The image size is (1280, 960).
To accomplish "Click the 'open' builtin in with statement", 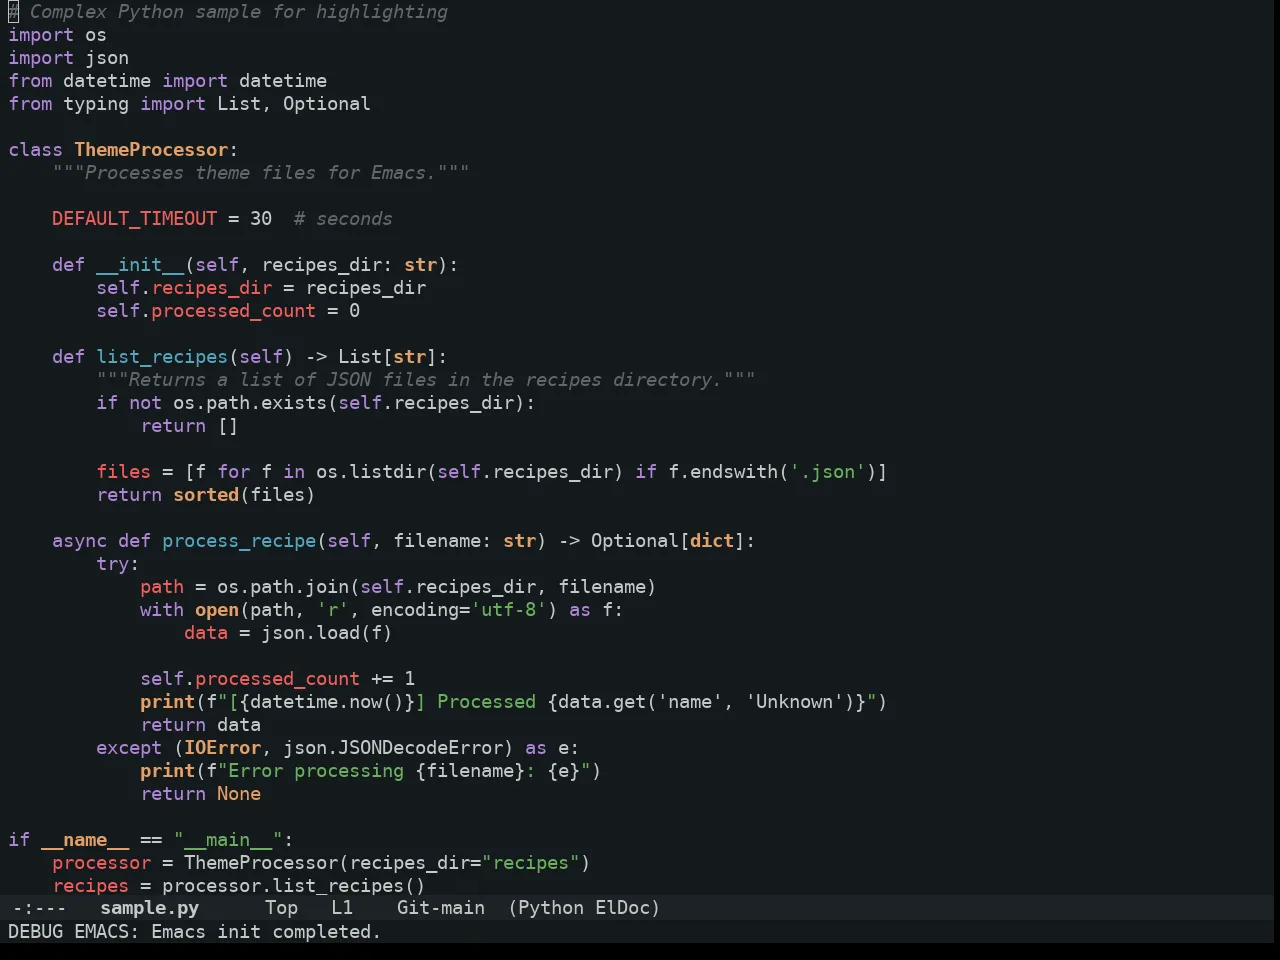I will point(217,610).
